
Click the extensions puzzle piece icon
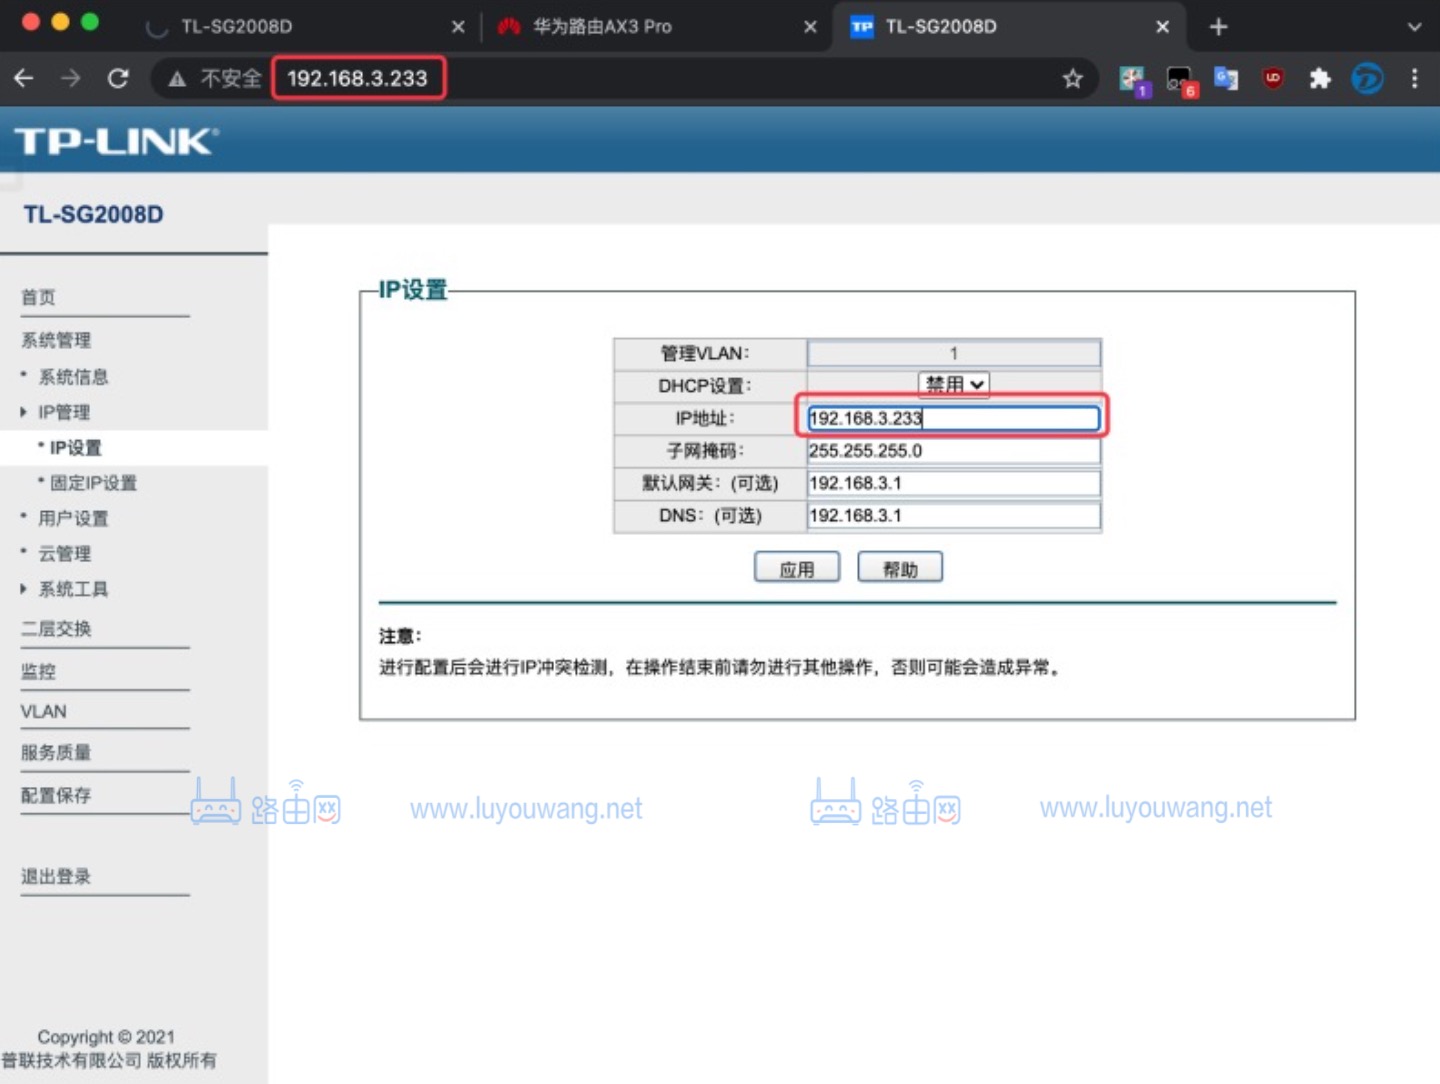coord(1319,78)
